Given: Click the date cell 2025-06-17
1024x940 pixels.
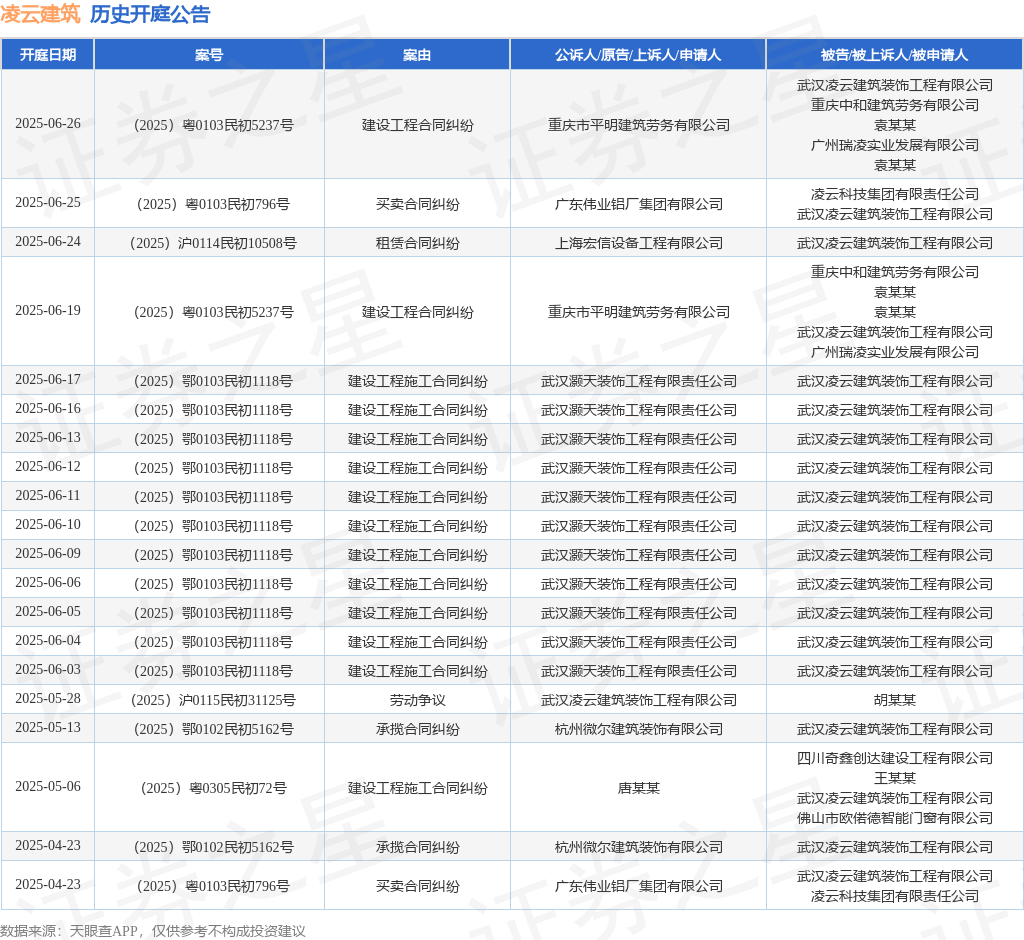Looking at the screenshot, I should (x=48, y=380).
